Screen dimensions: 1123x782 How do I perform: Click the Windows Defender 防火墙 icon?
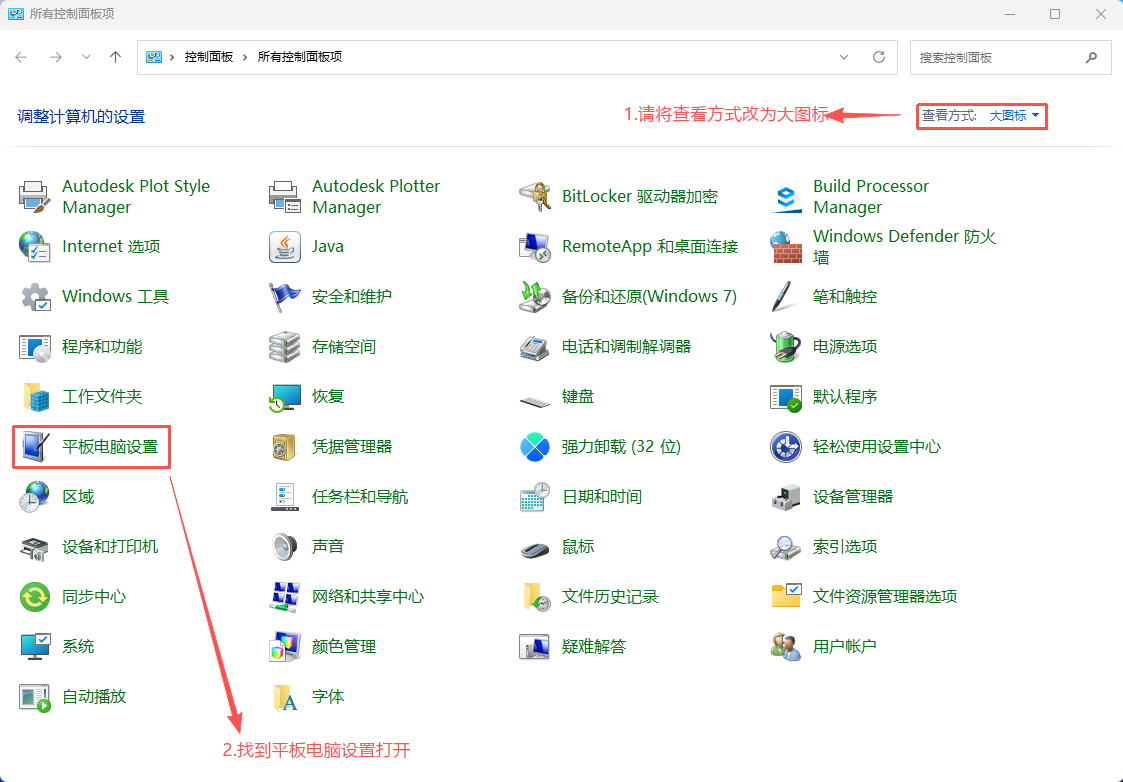[x=786, y=247]
